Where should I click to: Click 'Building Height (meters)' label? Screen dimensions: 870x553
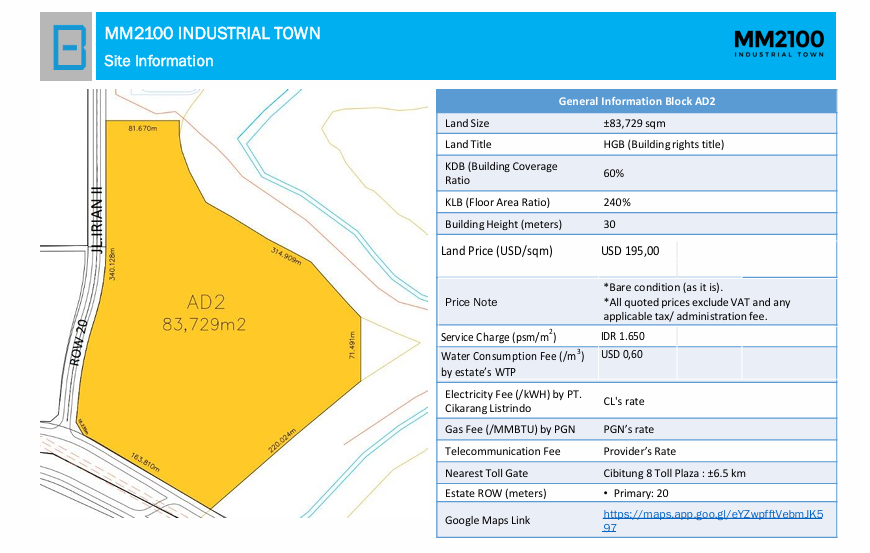tap(503, 224)
